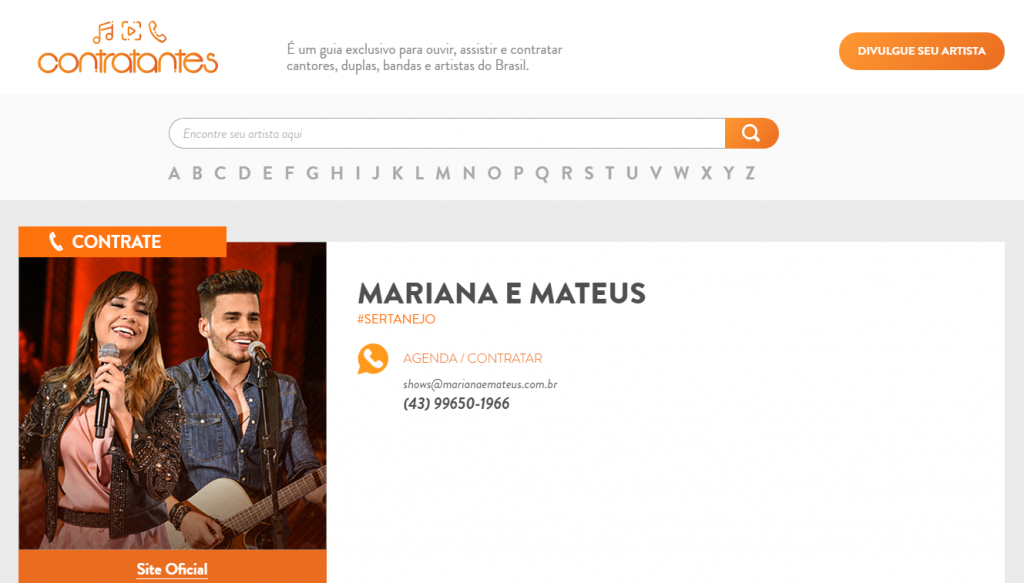Click the video play icon above logo
The height and width of the screenshot is (583, 1024).
click(x=131, y=31)
